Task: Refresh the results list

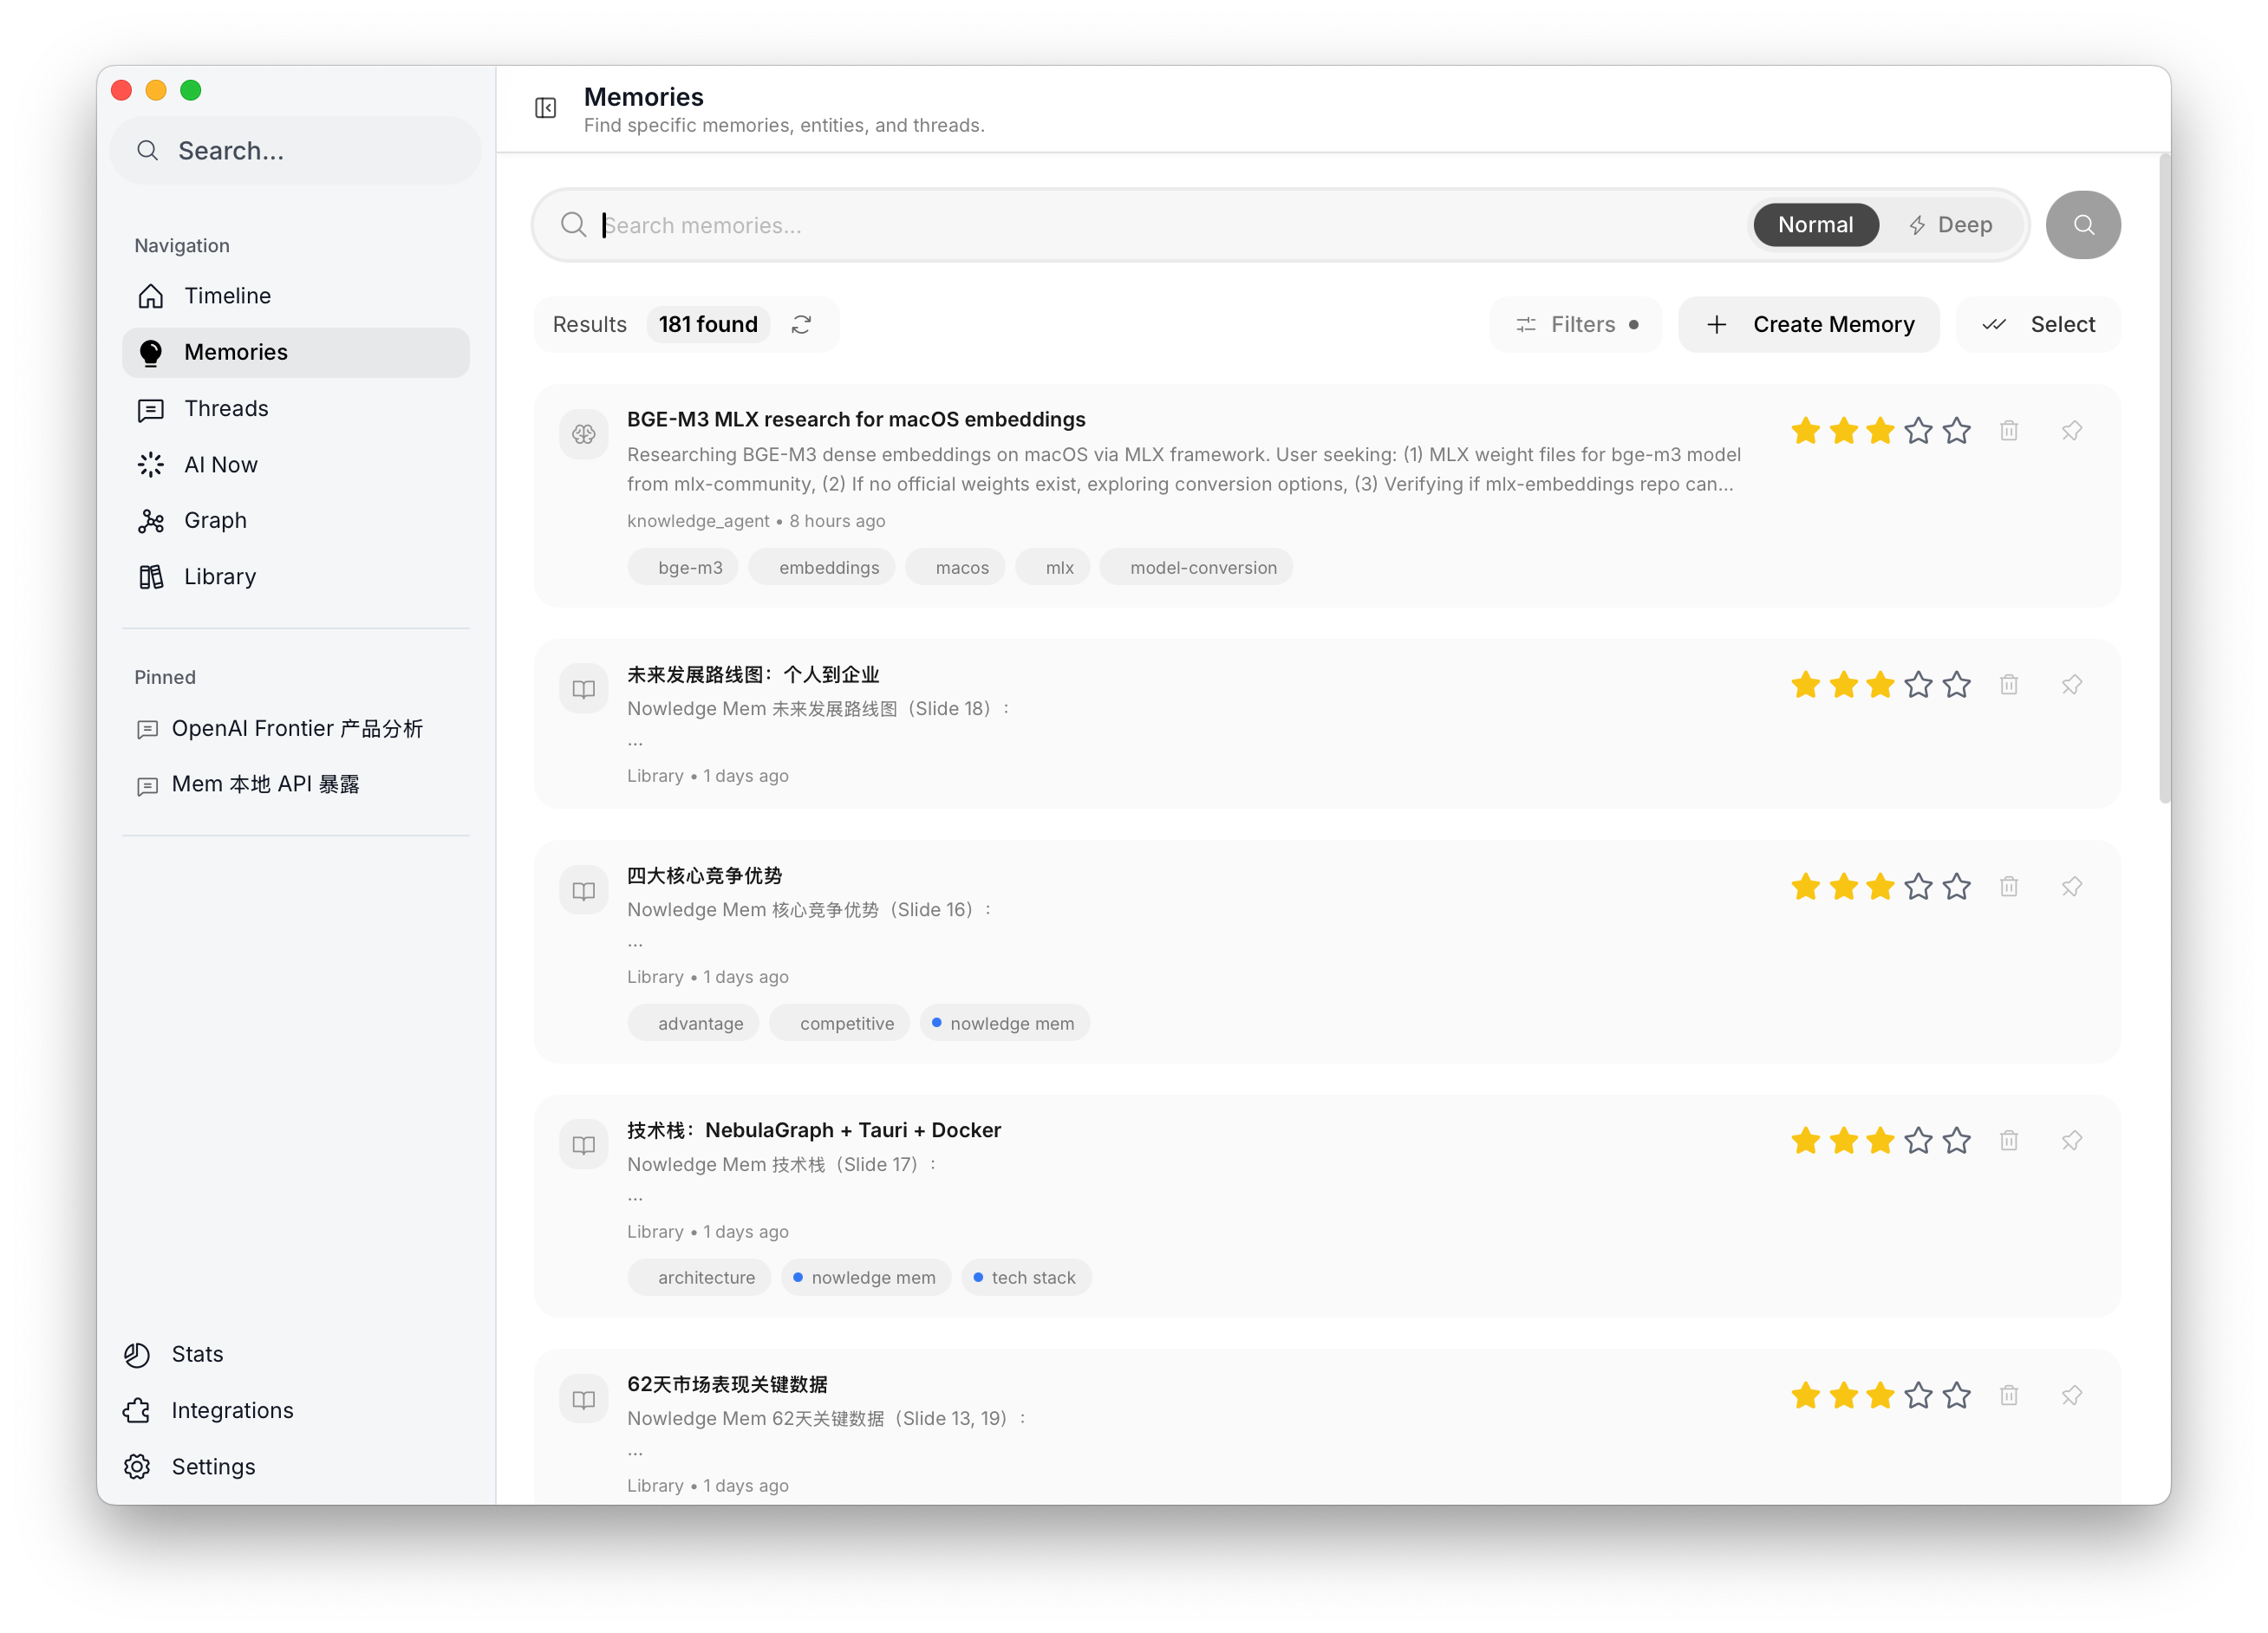Action: 801,325
